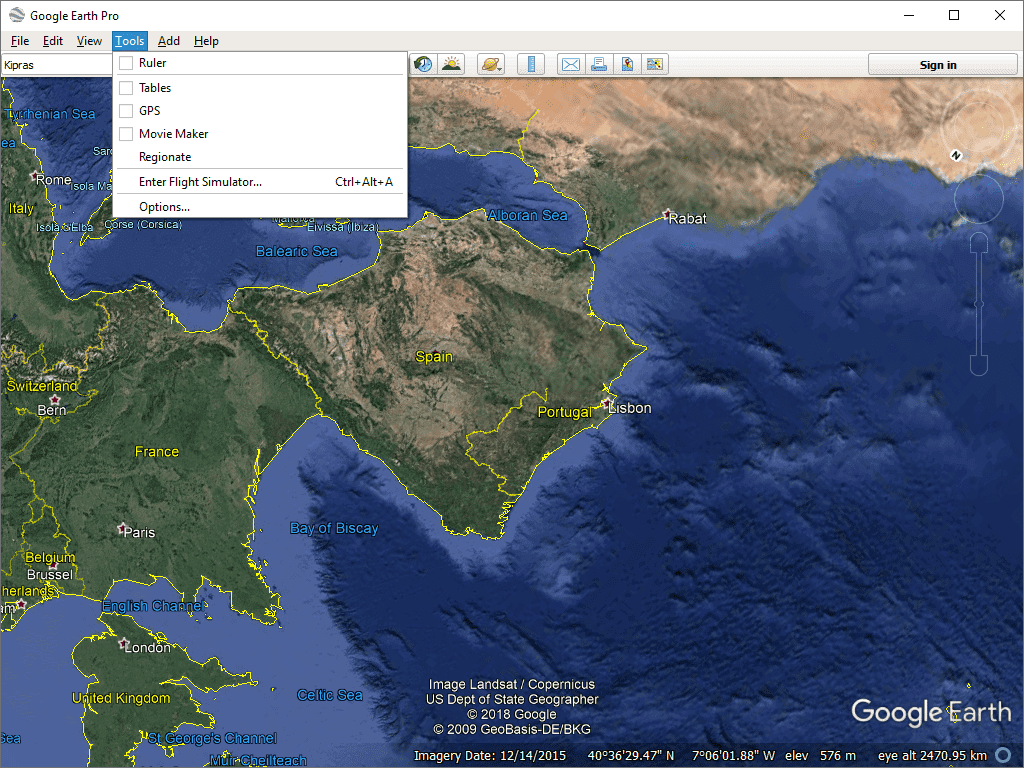Viewport: 1024px width, 768px height.
Task: Click the Alboran Sea label
Action: tap(528, 215)
